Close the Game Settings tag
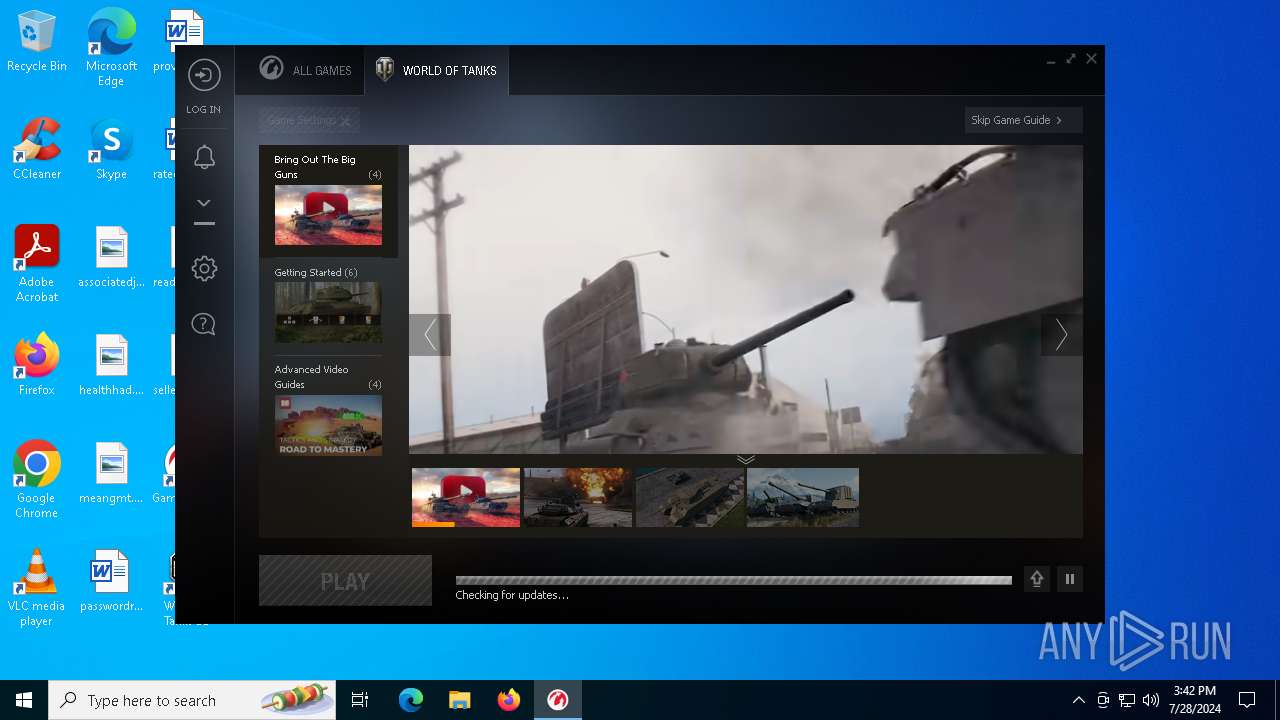The width and height of the screenshot is (1280, 720). click(345, 121)
